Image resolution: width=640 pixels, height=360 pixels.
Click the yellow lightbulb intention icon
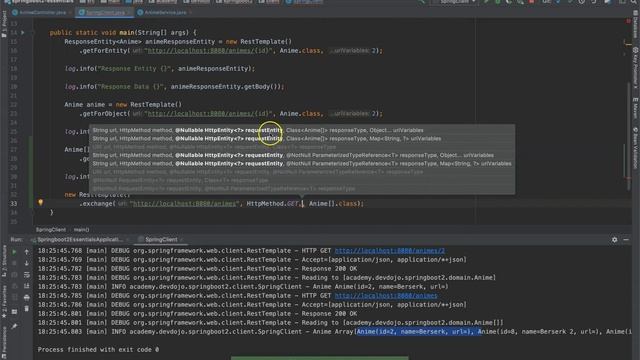click(x=40, y=202)
